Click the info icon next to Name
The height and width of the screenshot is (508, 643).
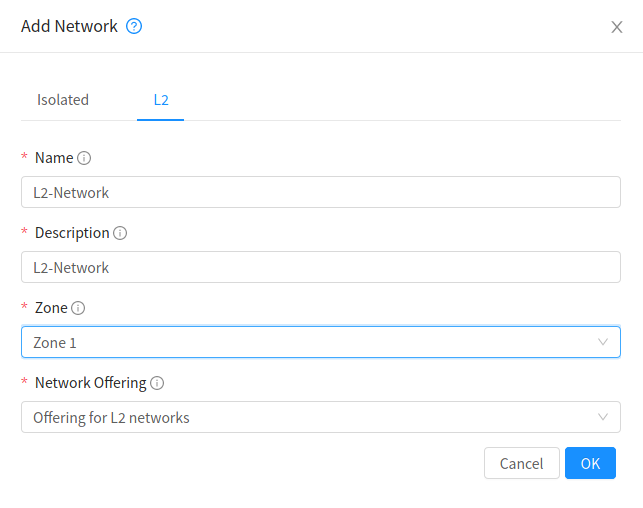pyautogui.click(x=84, y=158)
